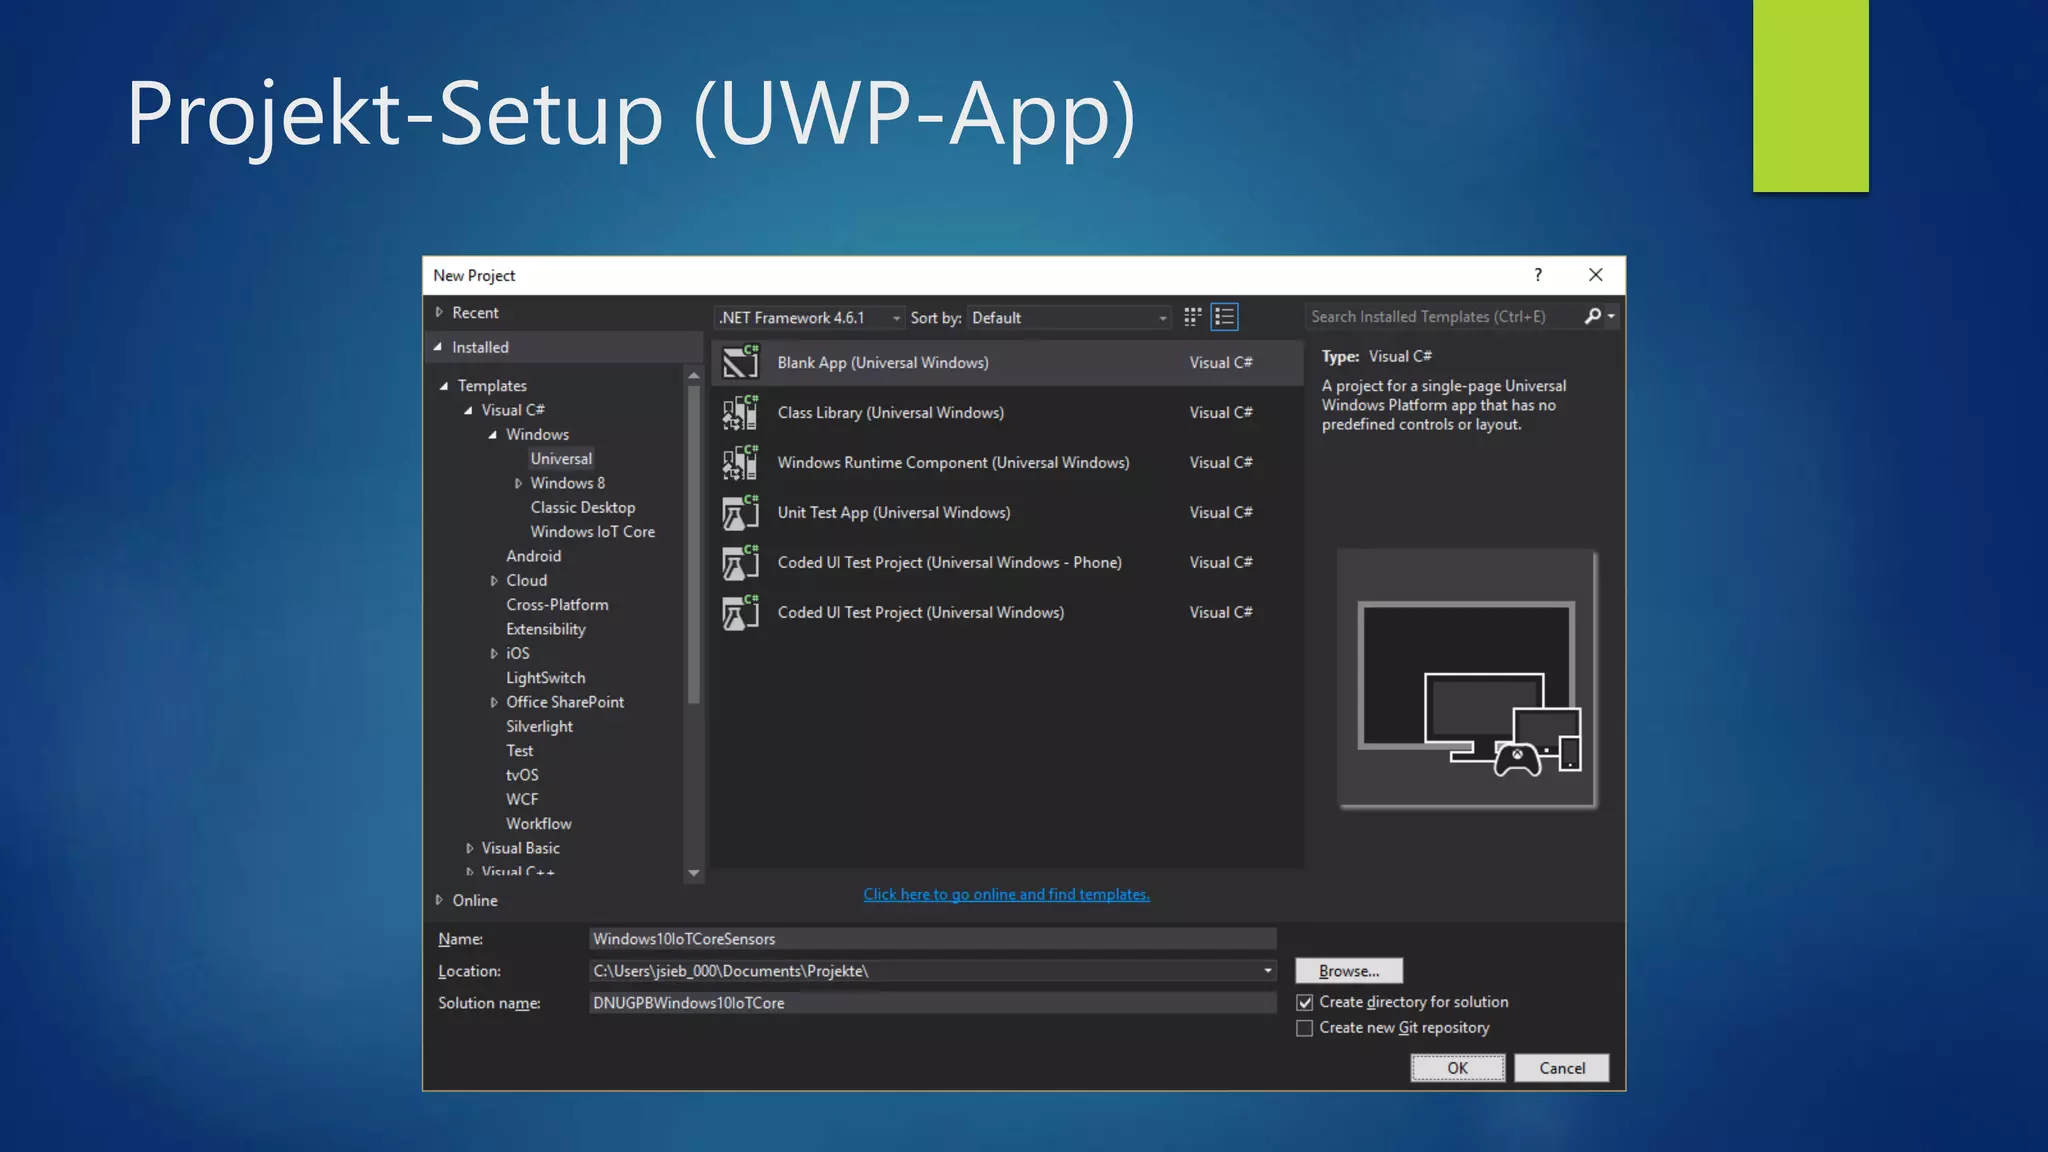Click the Class Library (Universal Windows) icon

[x=741, y=412]
